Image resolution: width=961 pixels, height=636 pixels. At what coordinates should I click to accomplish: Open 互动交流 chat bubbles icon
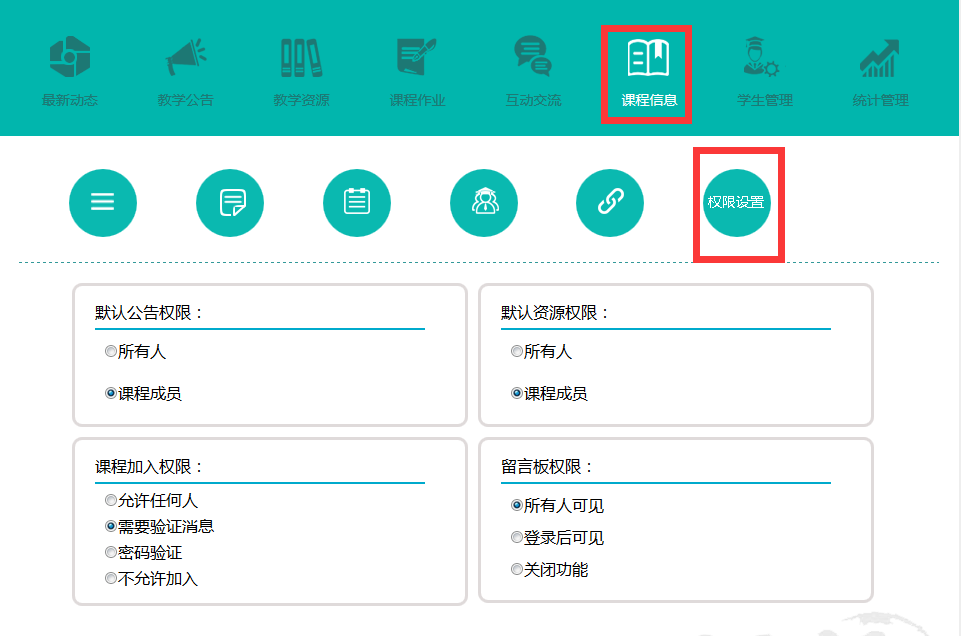(x=533, y=58)
